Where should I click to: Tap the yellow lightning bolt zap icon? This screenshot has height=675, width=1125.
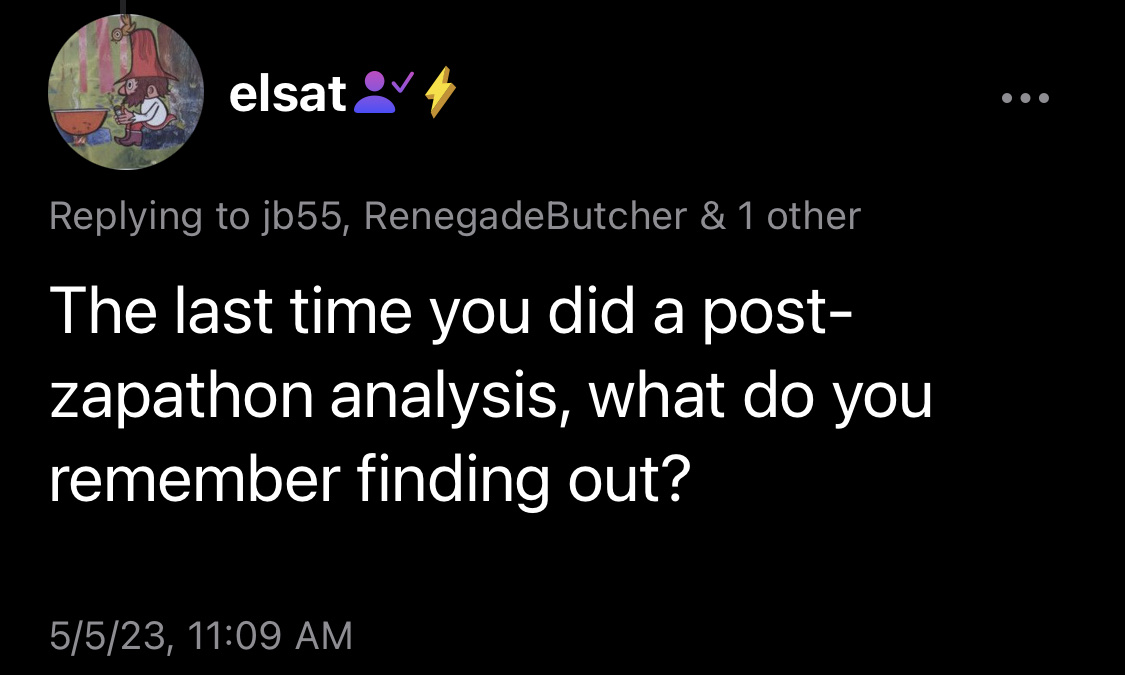pyautogui.click(x=440, y=92)
